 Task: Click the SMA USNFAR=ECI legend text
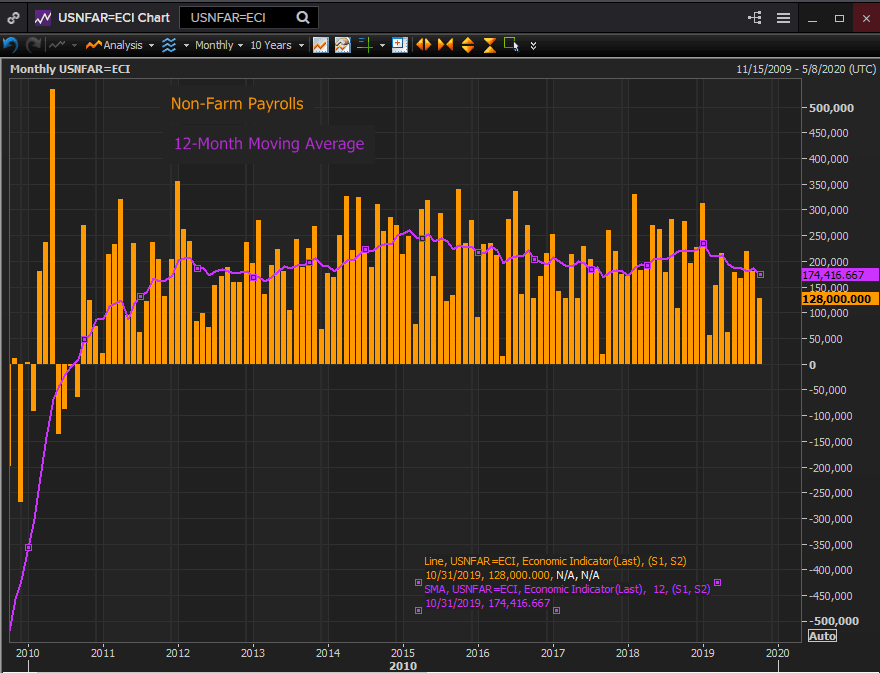[x=567, y=590]
